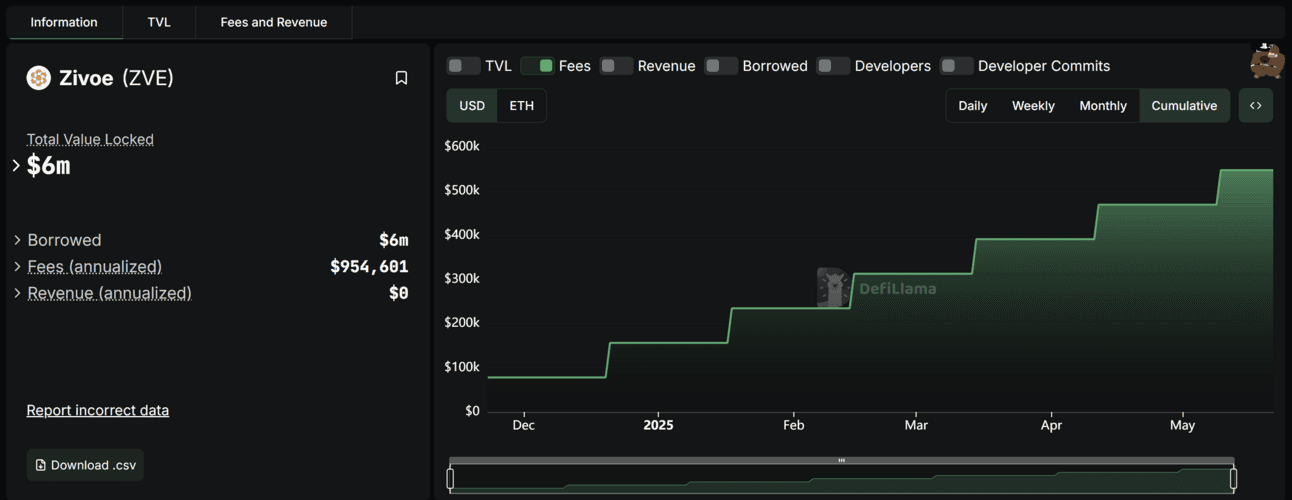Viewport: 1292px width, 500px height.
Task: Select Monthly interval
Action: [x=1103, y=106]
